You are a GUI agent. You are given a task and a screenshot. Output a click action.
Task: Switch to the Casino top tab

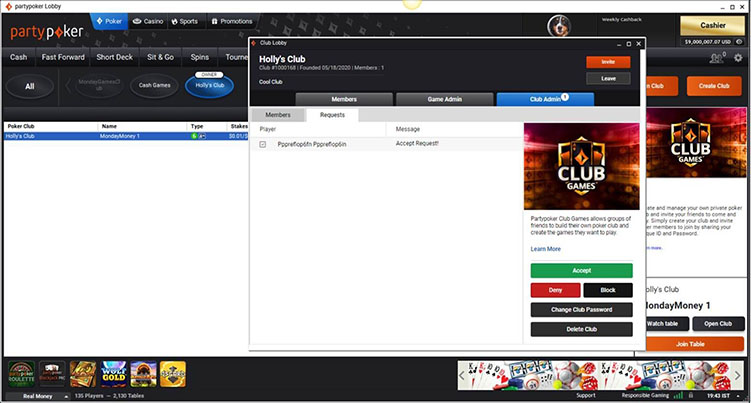click(x=148, y=21)
